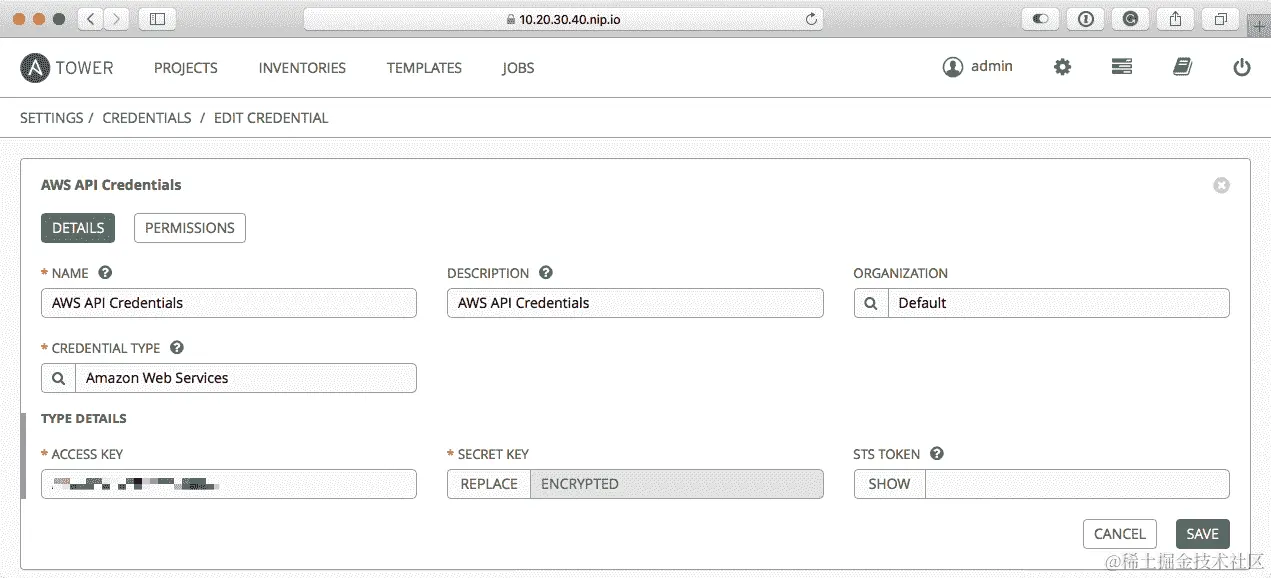Show help for Credential Type
Image resolution: width=1271 pixels, height=578 pixels.
tap(177, 347)
